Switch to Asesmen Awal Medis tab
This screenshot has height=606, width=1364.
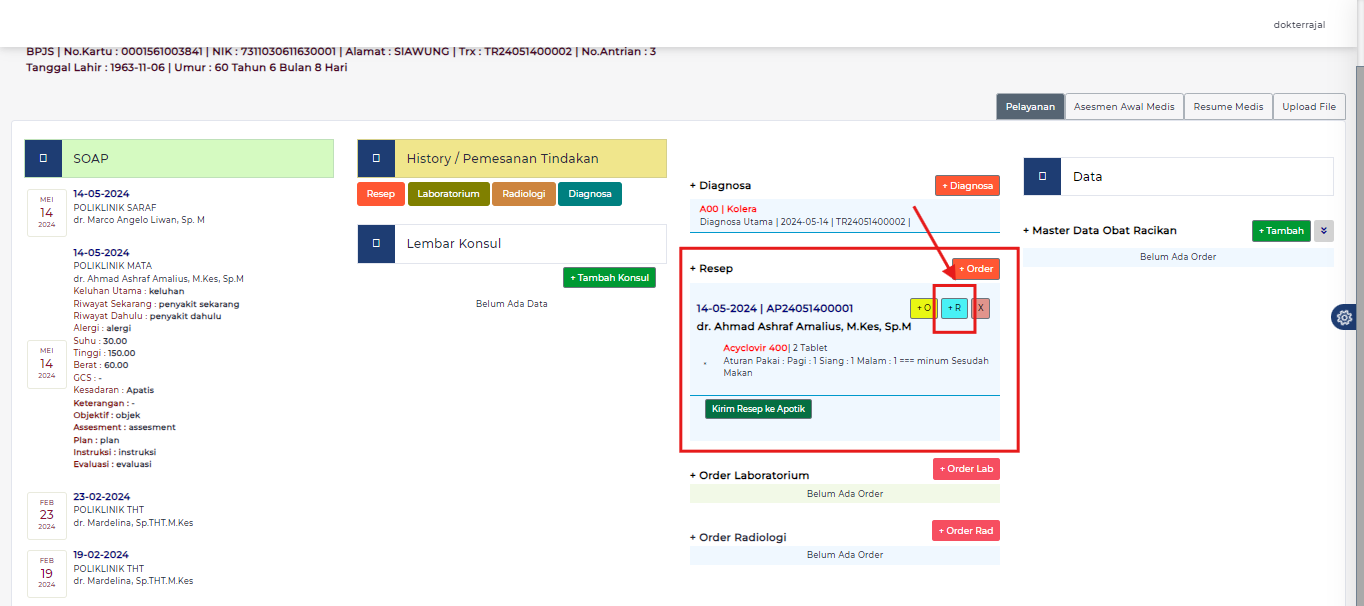(1124, 107)
